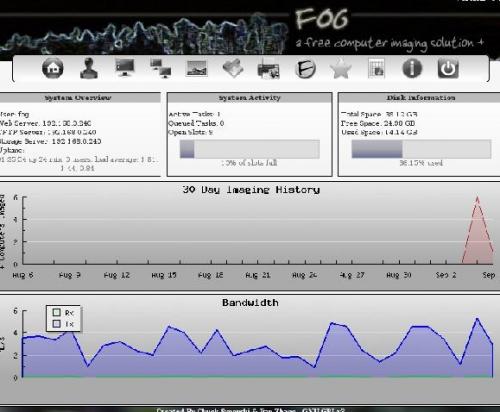Screen dimensions: 500x412
Task: Open the User Management icon
Action: point(89,68)
